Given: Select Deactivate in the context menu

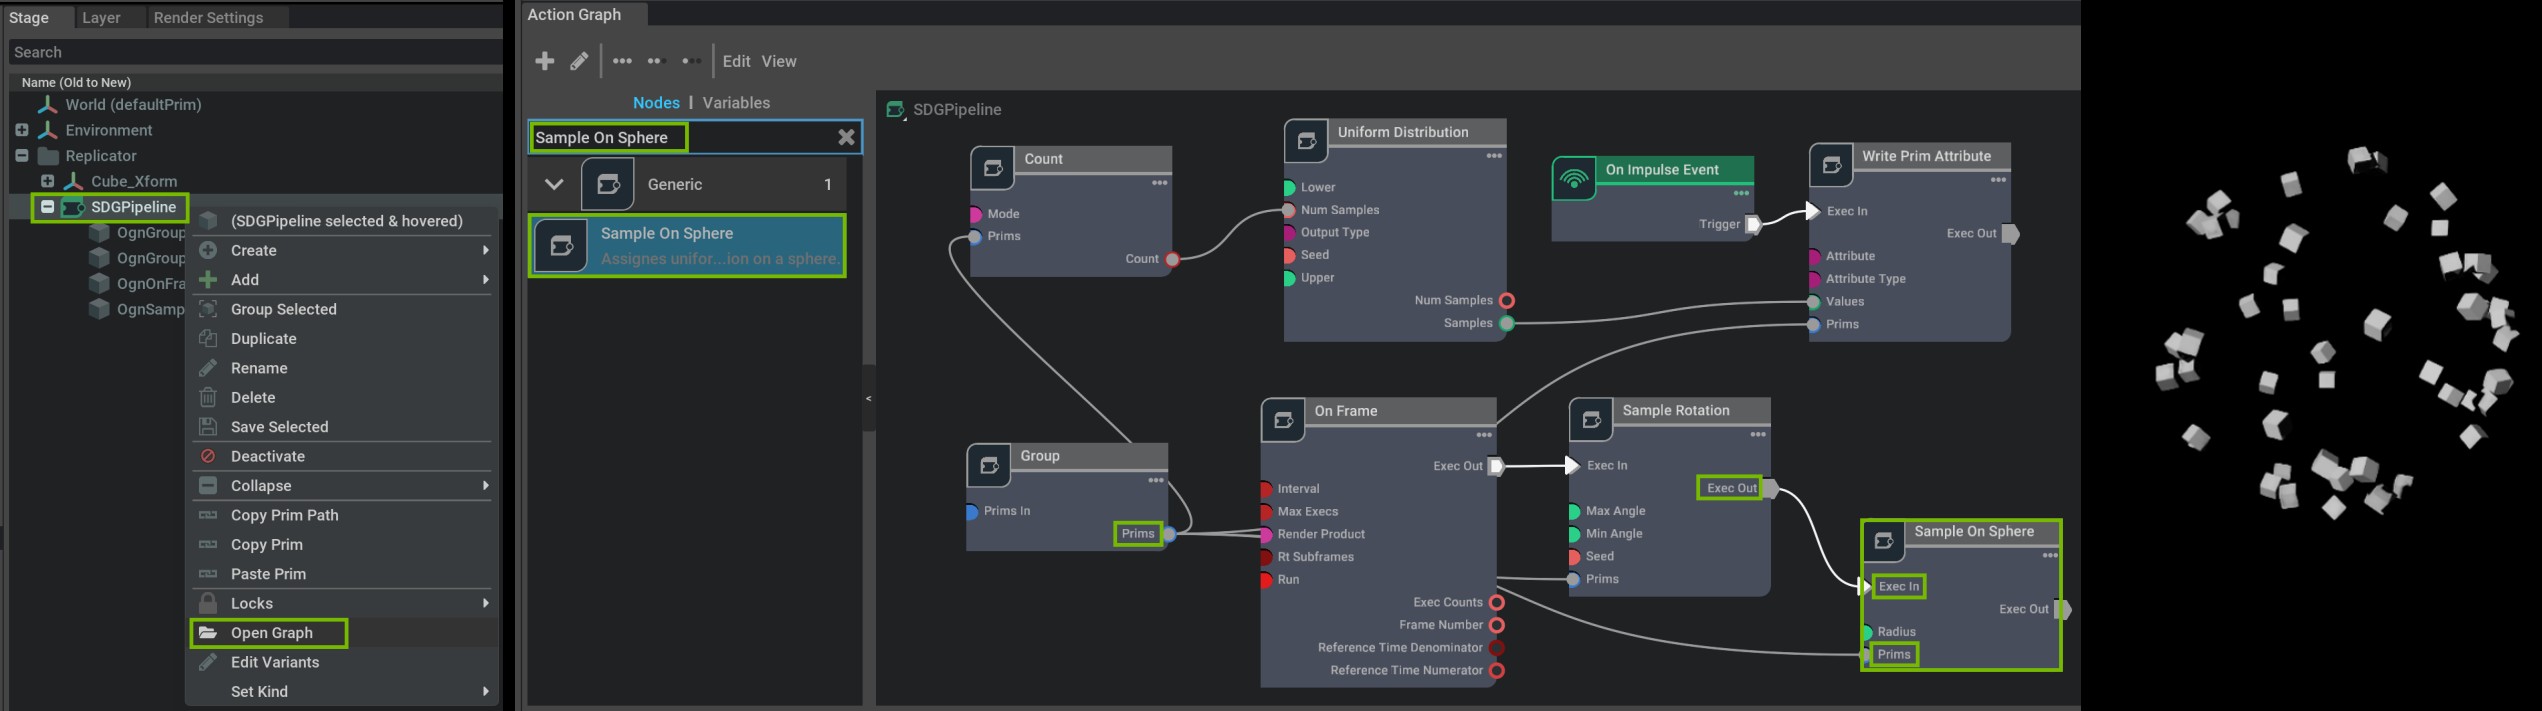Looking at the screenshot, I should (x=267, y=456).
